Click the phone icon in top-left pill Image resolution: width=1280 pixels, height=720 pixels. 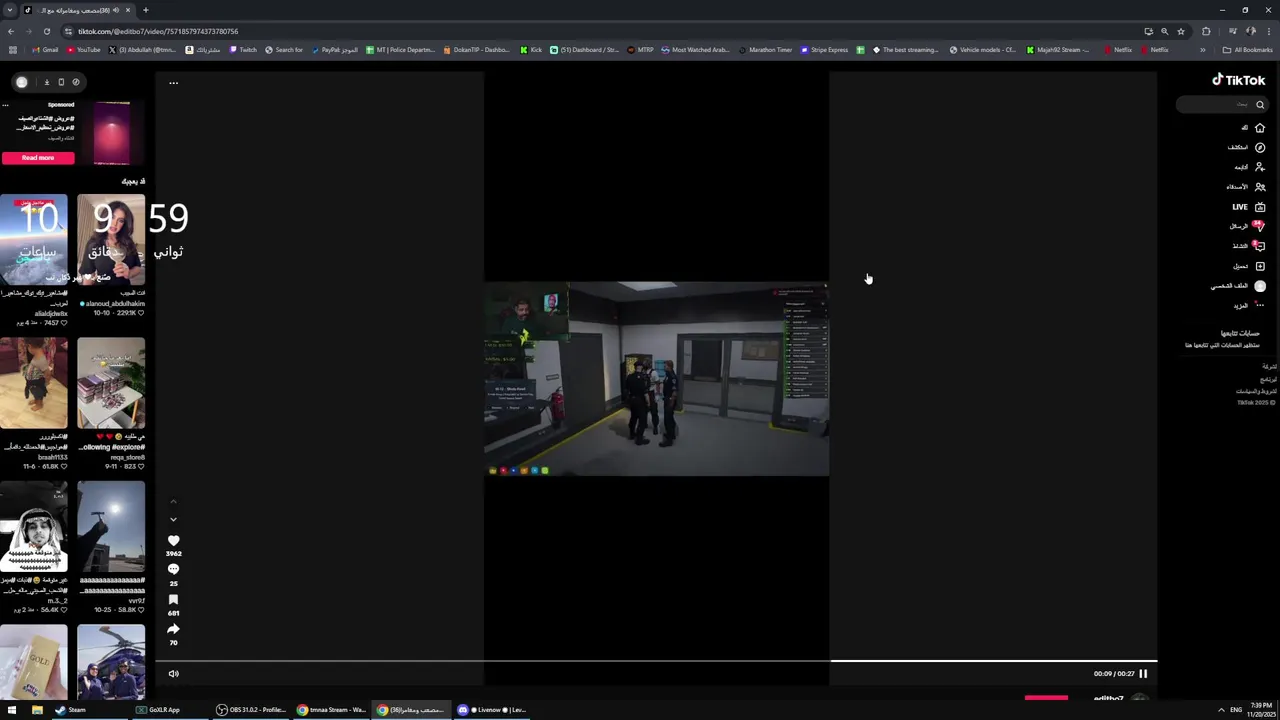(x=61, y=82)
